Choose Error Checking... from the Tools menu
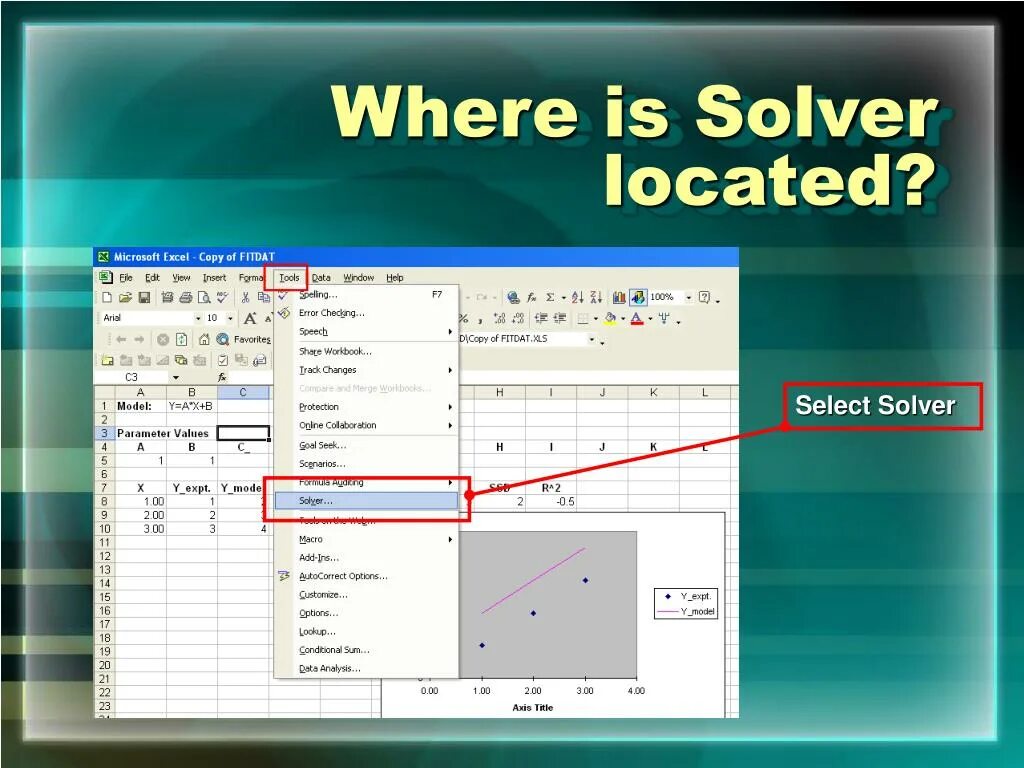Image resolution: width=1024 pixels, height=768 pixels. (x=366, y=313)
